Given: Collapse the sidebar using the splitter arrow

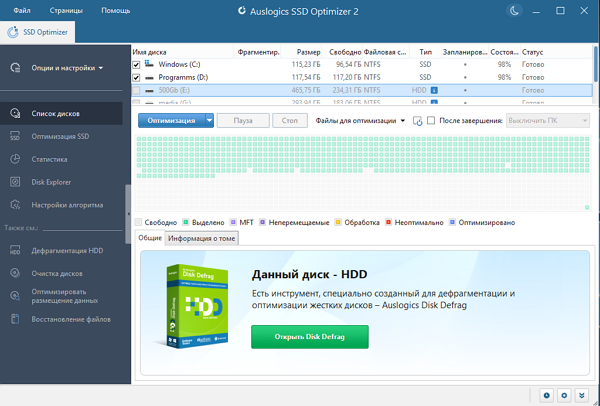Looking at the screenshot, I should (x=128, y=214).
